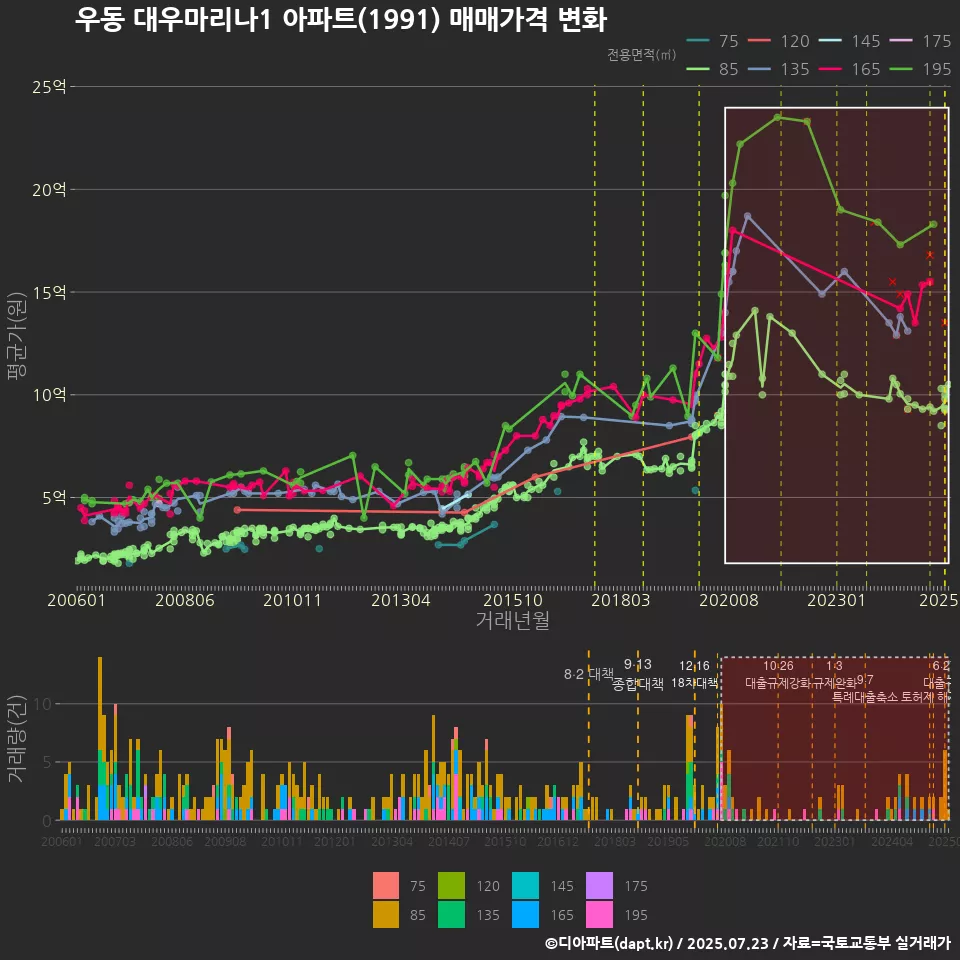Click the 135 line legend entry at top
This screenshot has width=960, height=960.
tap(779, 69)
